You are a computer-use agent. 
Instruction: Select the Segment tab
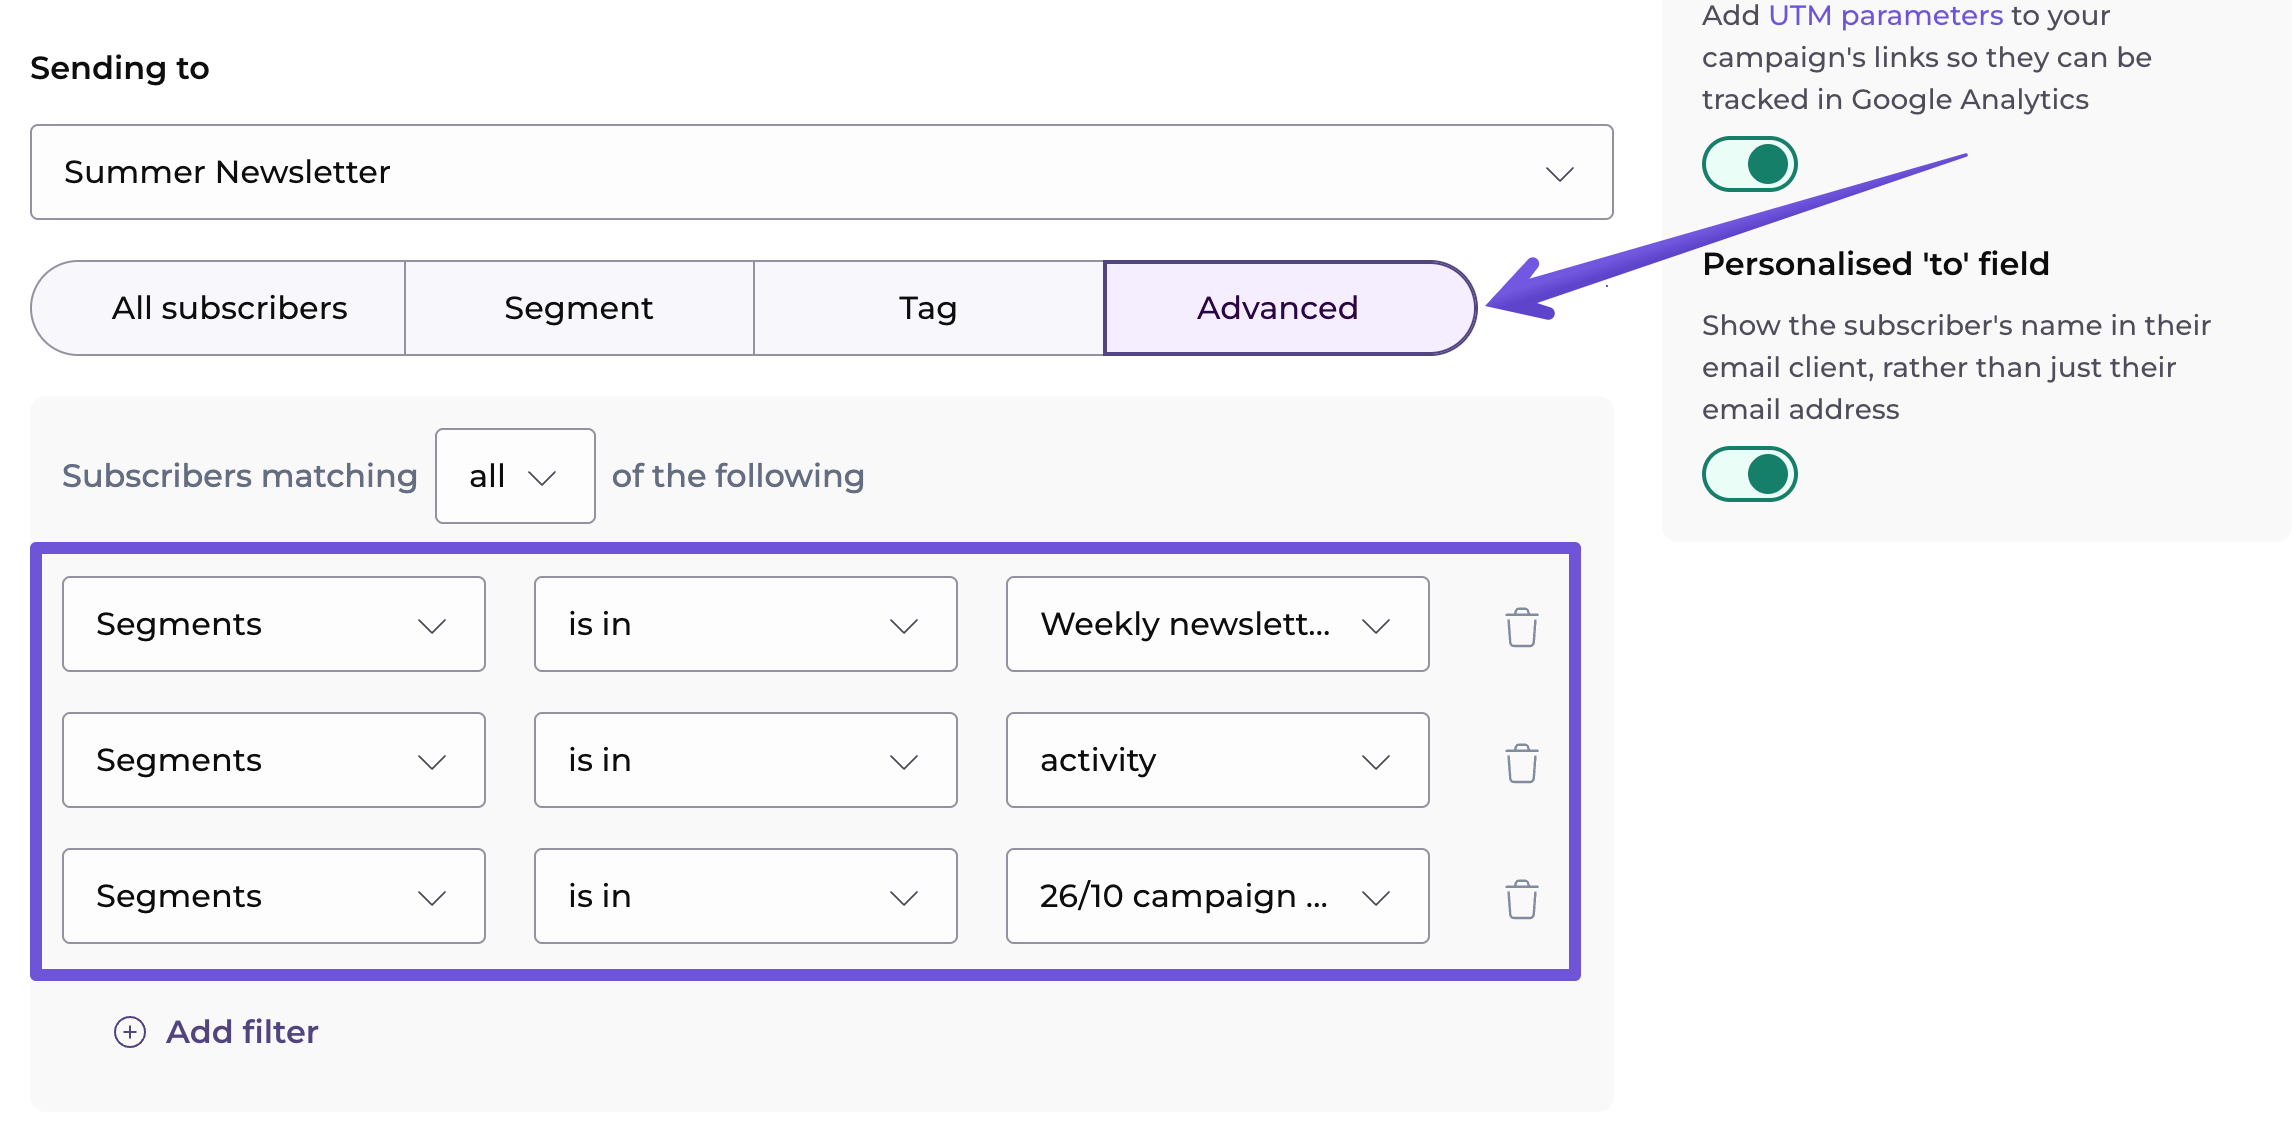[x=579, y=308]
